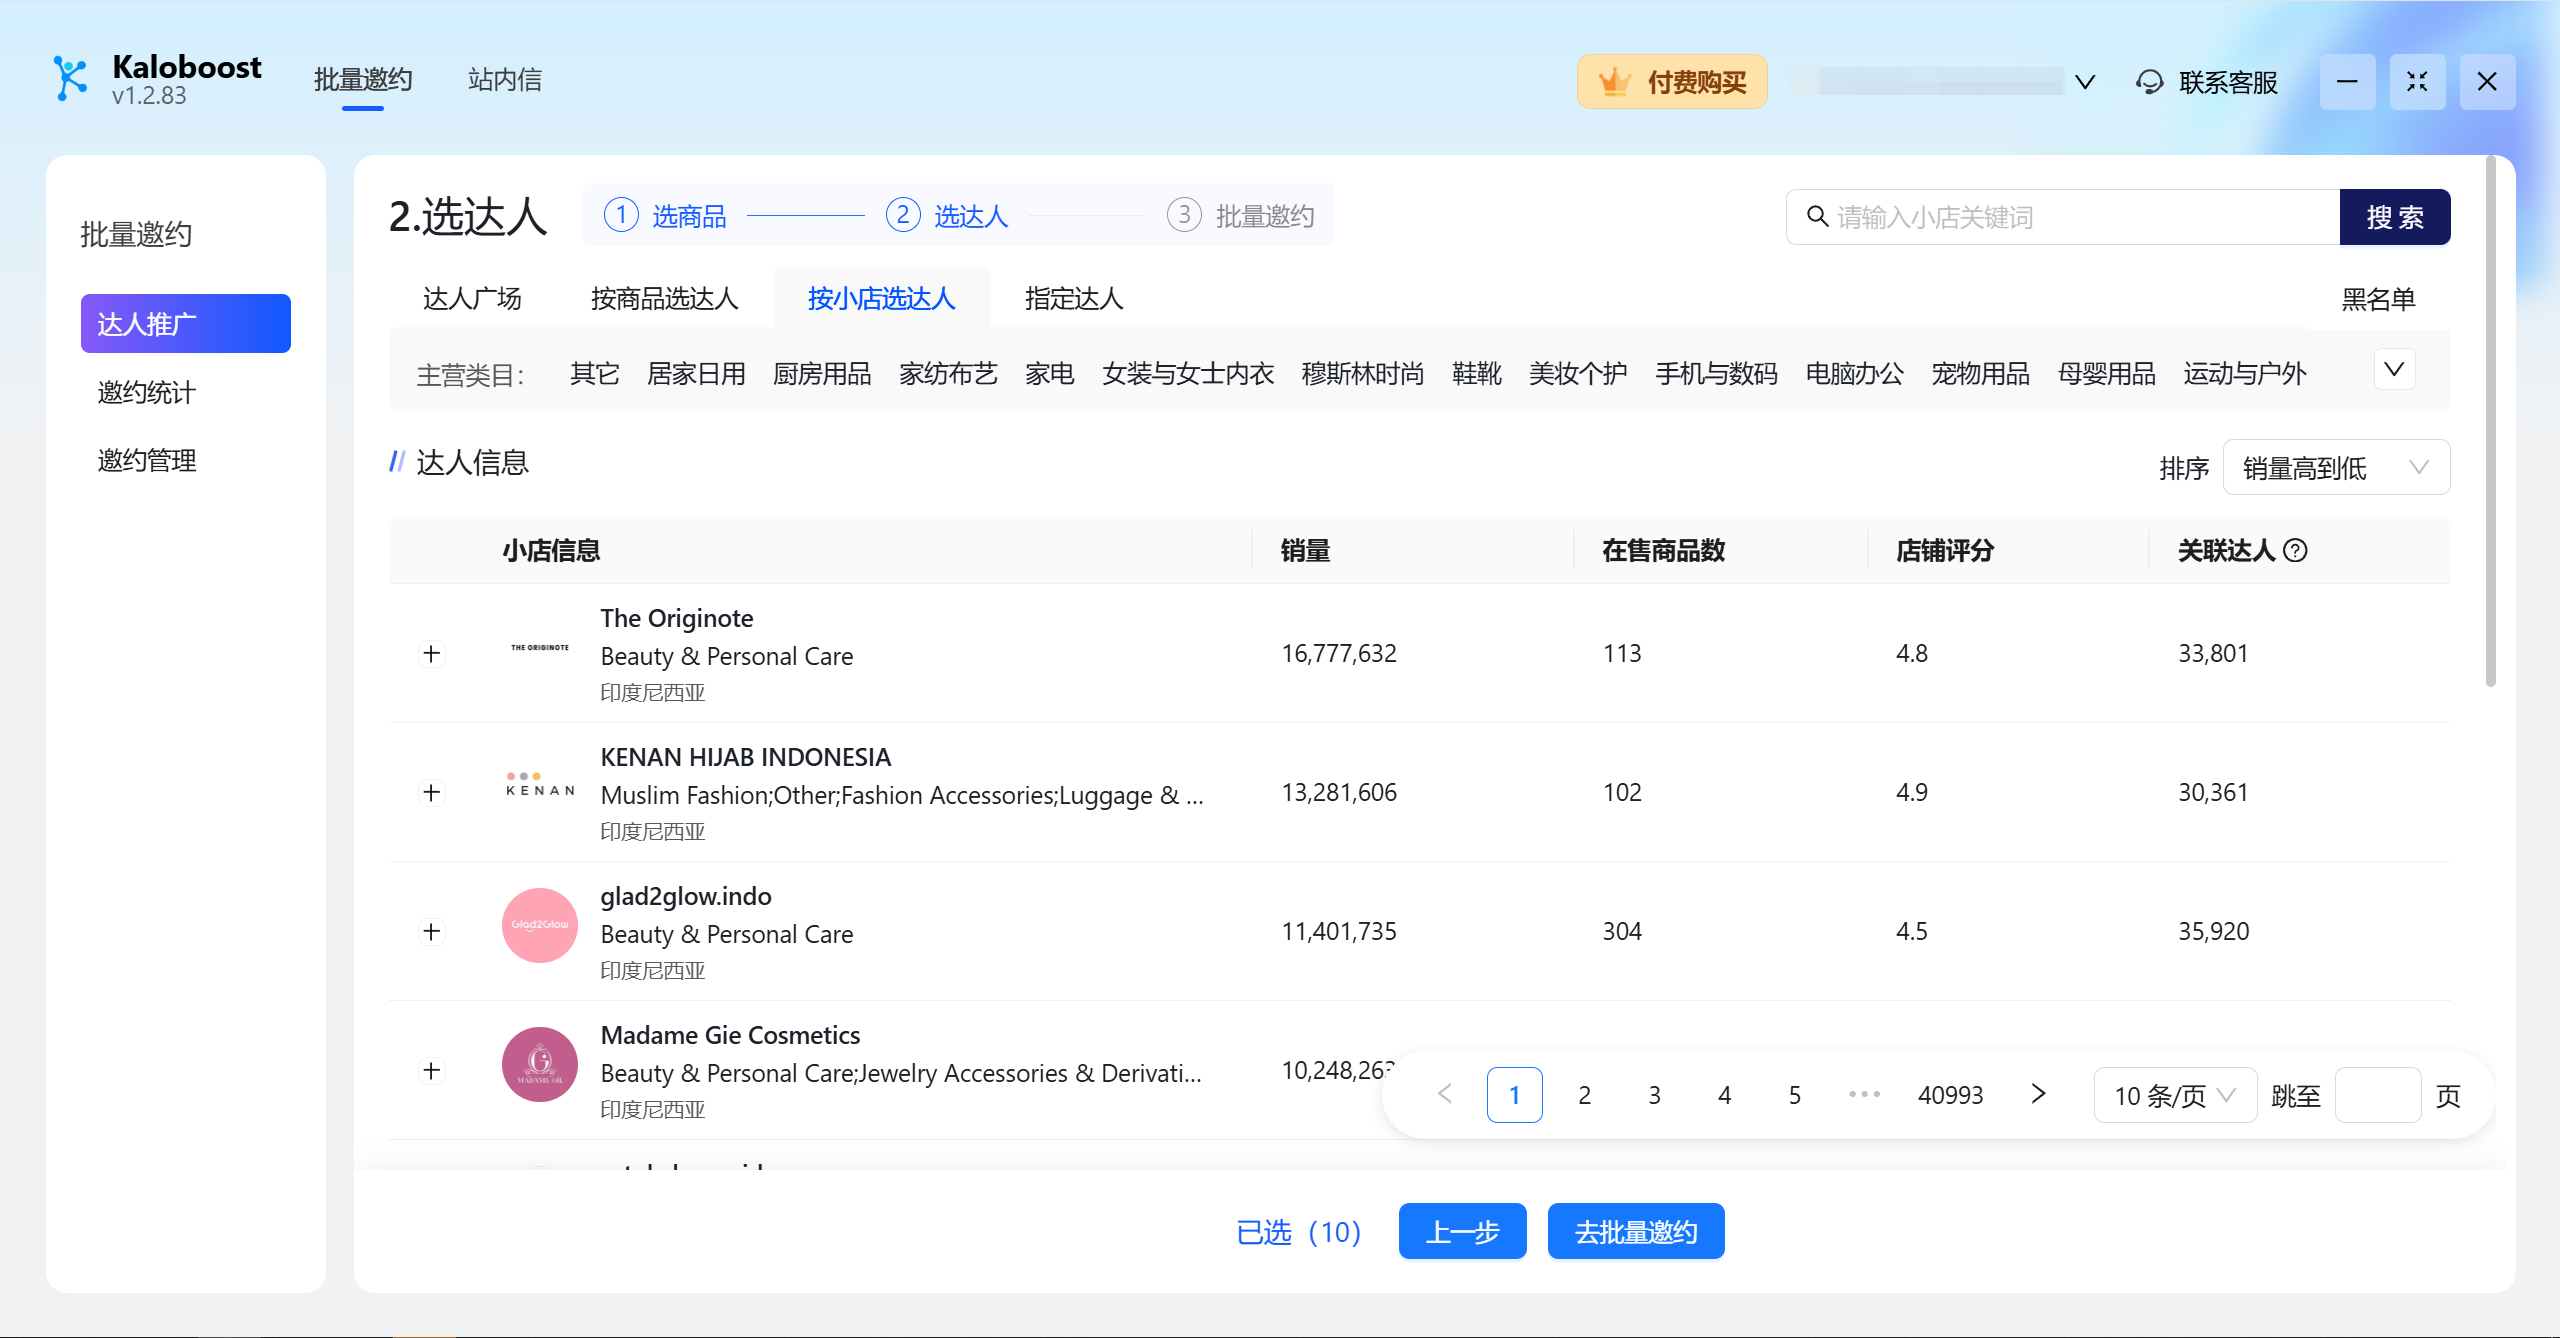Select 达人推广 in the sidebar
Image resolution: width=2560 pixels, height=1338 pixels.
click(x=186, y=323)
